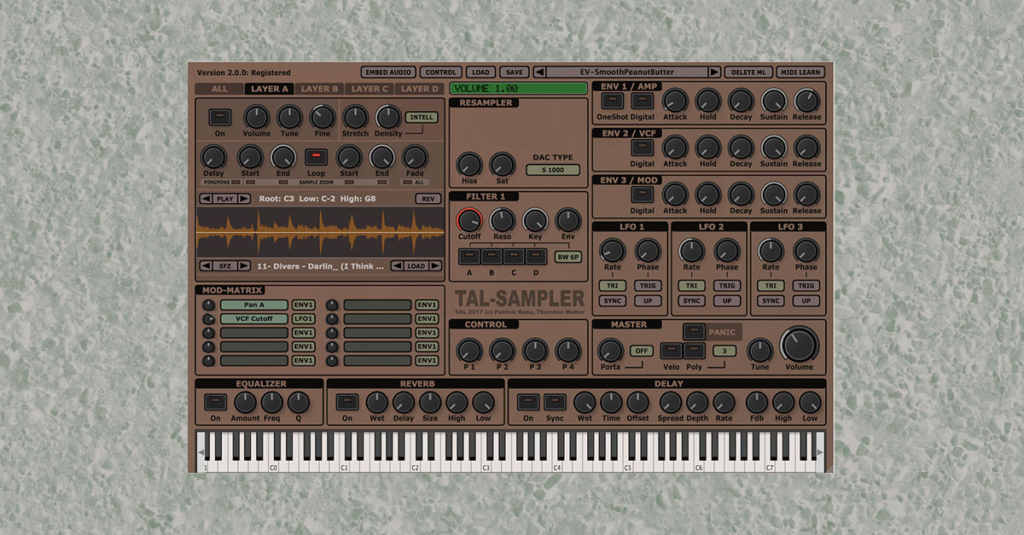Activate the MIDI LEARN button

click(x=801, y=73)
